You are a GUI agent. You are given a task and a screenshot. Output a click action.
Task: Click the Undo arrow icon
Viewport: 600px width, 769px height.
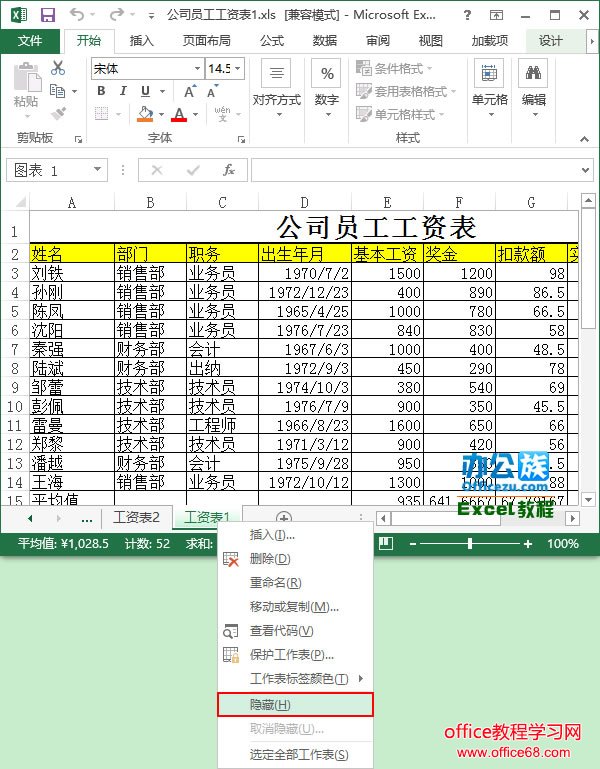pyautogui.click(x=77, y=15)
